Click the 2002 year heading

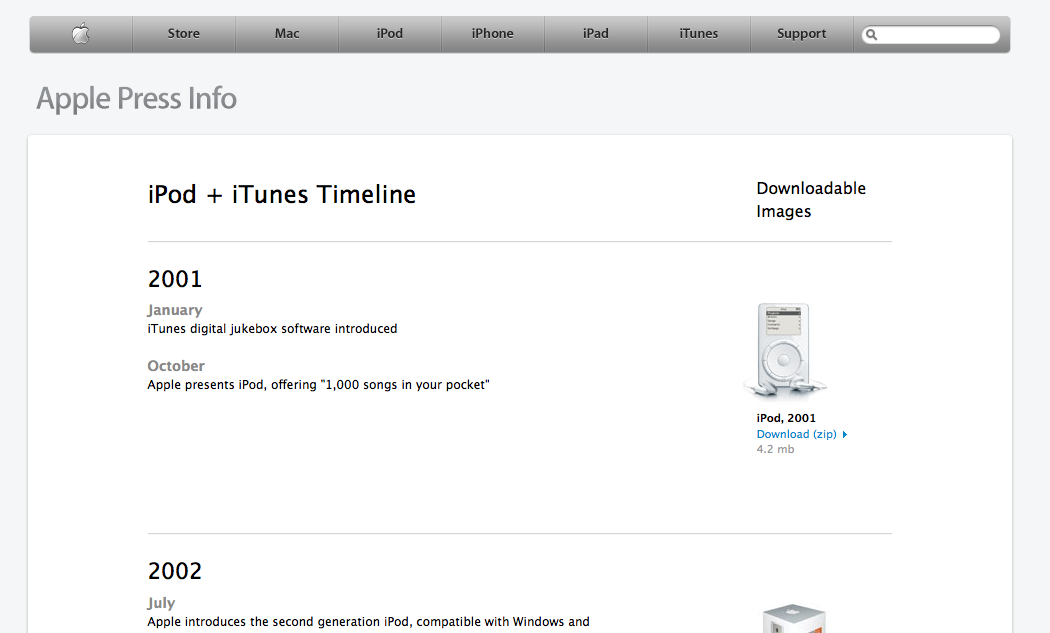[175, 571]
